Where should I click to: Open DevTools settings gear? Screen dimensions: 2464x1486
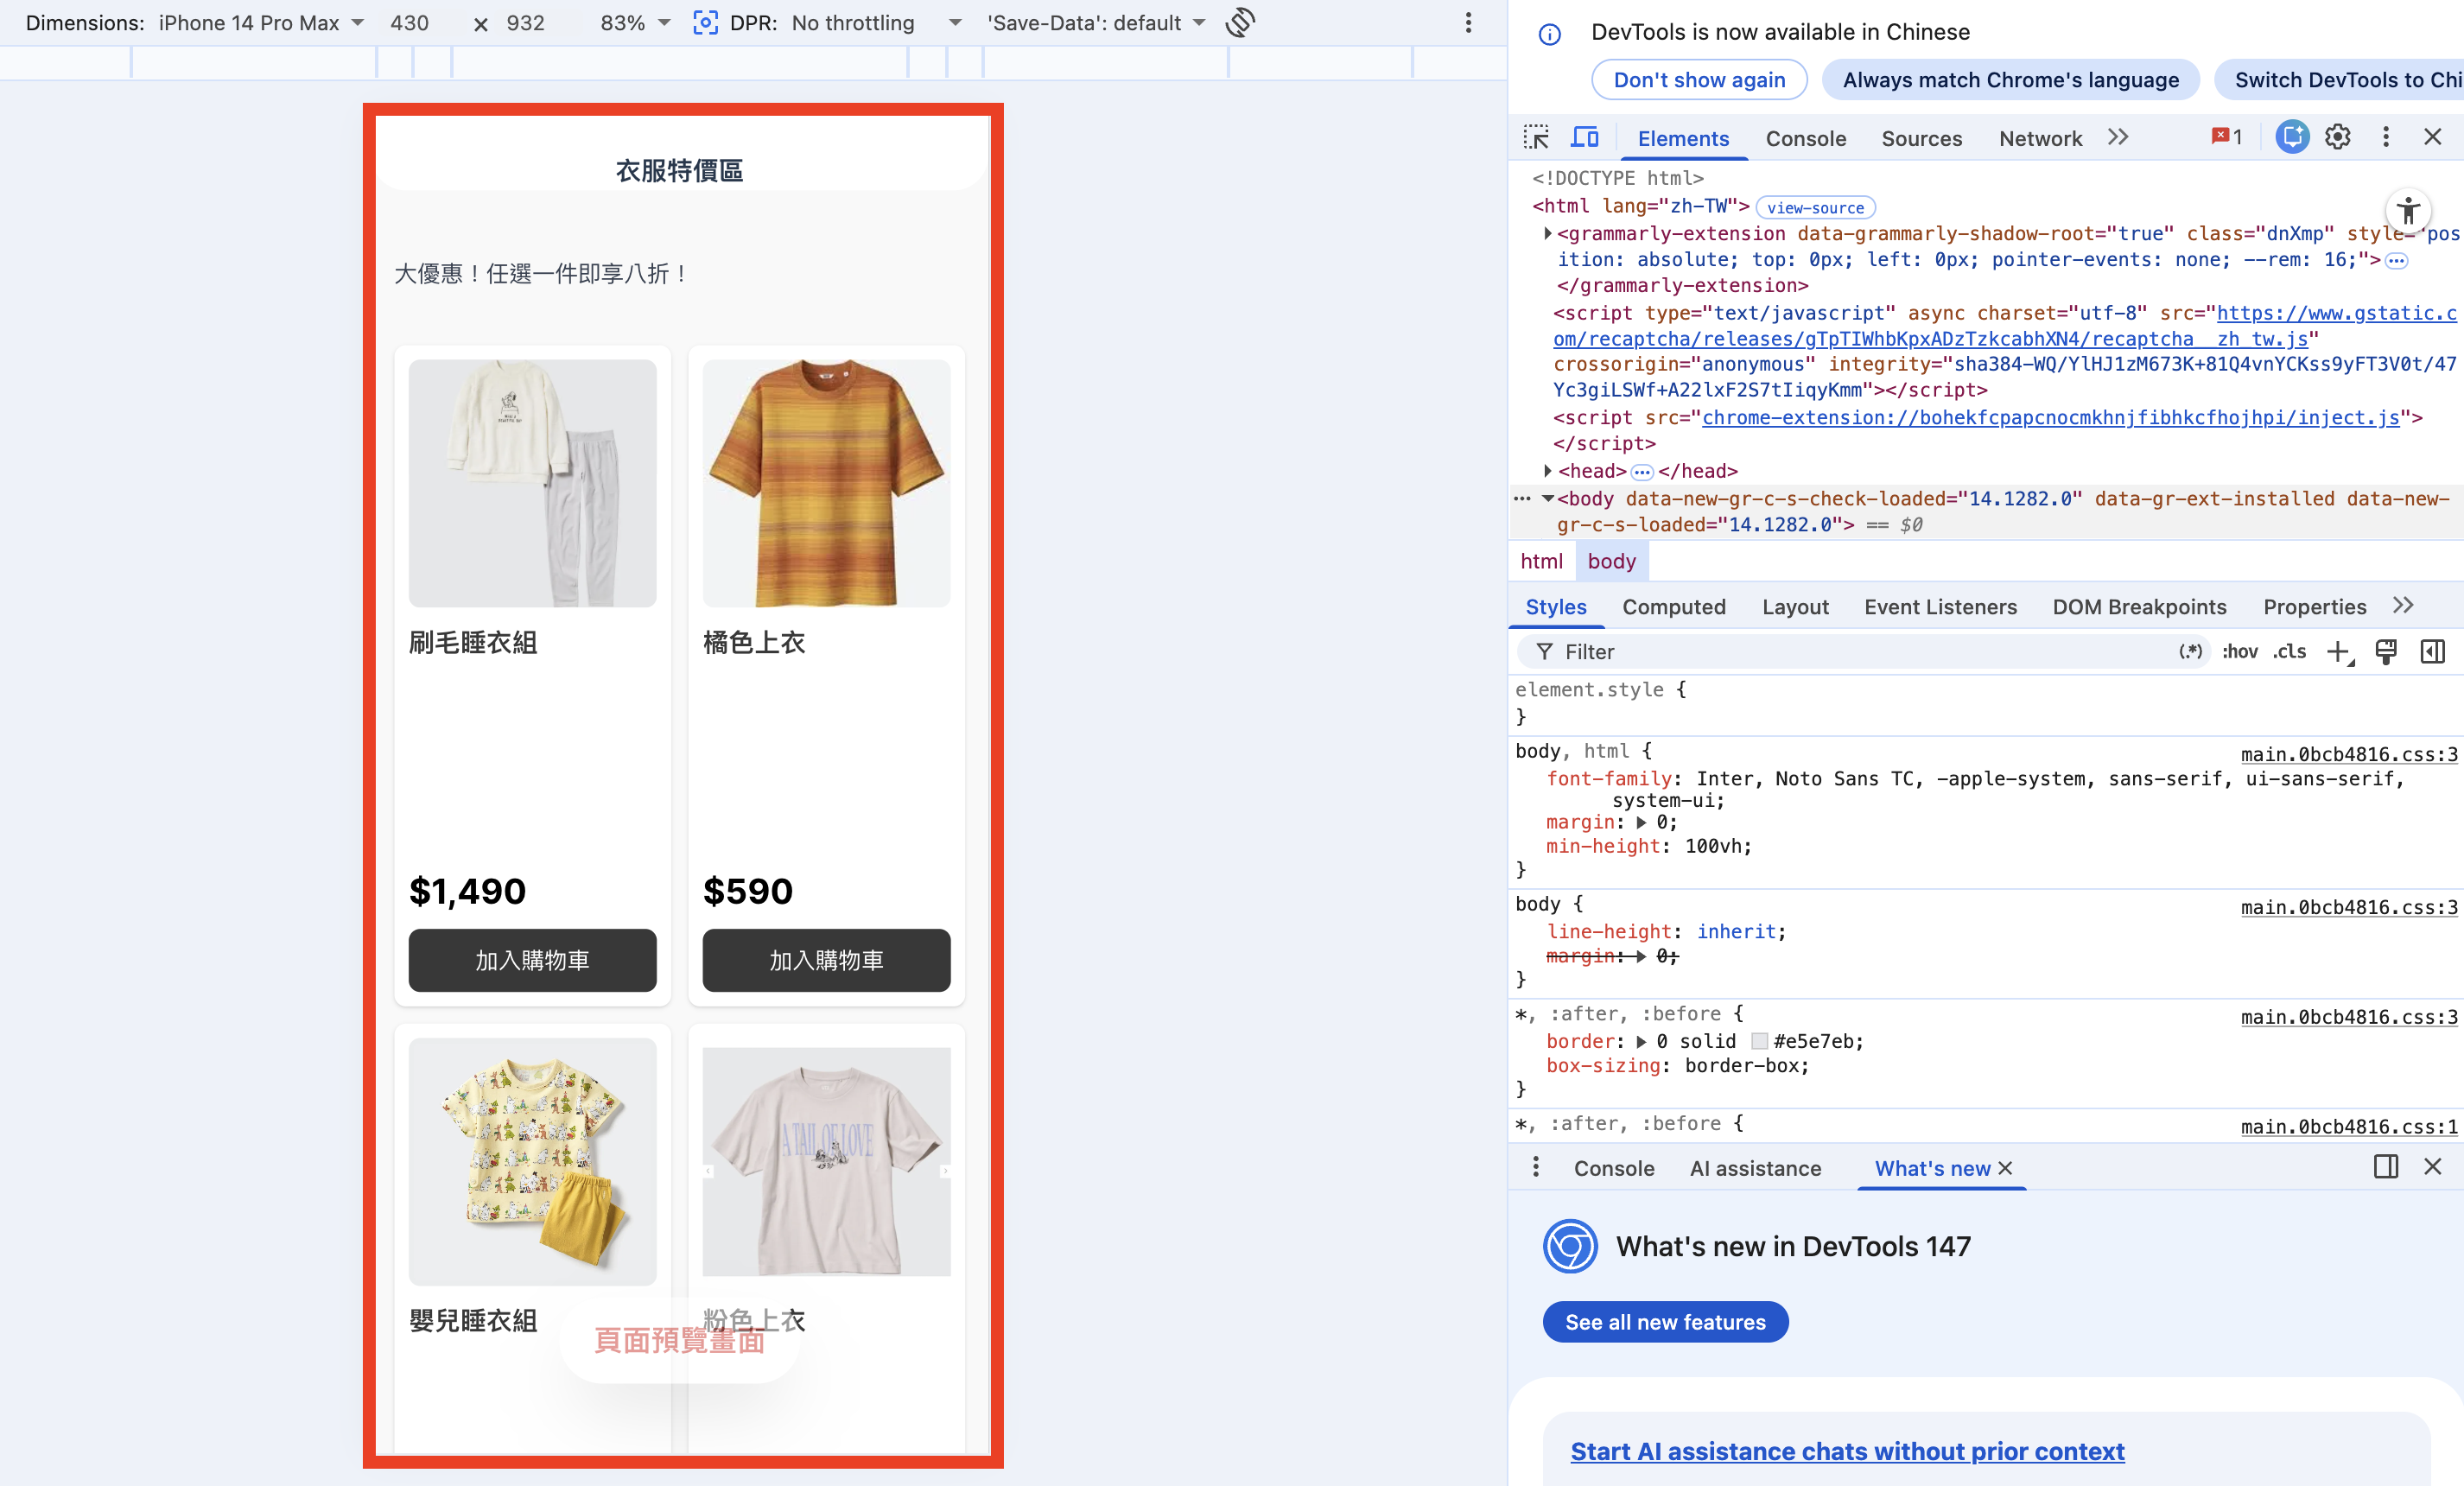pos(2337,137)
